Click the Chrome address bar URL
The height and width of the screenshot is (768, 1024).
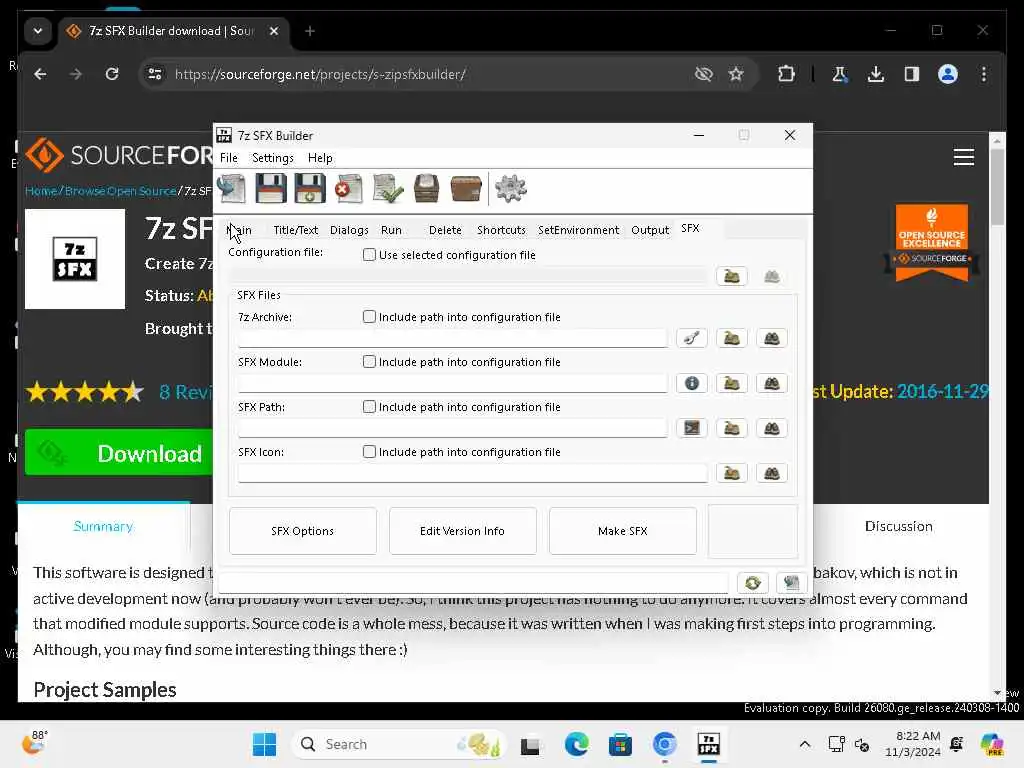(x=320, y=74)
